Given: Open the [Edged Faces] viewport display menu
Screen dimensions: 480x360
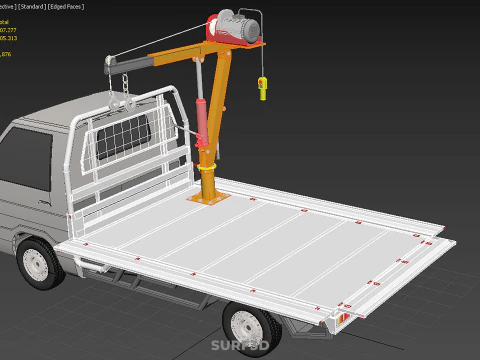Looking at the screenshot, I should 66,6.
